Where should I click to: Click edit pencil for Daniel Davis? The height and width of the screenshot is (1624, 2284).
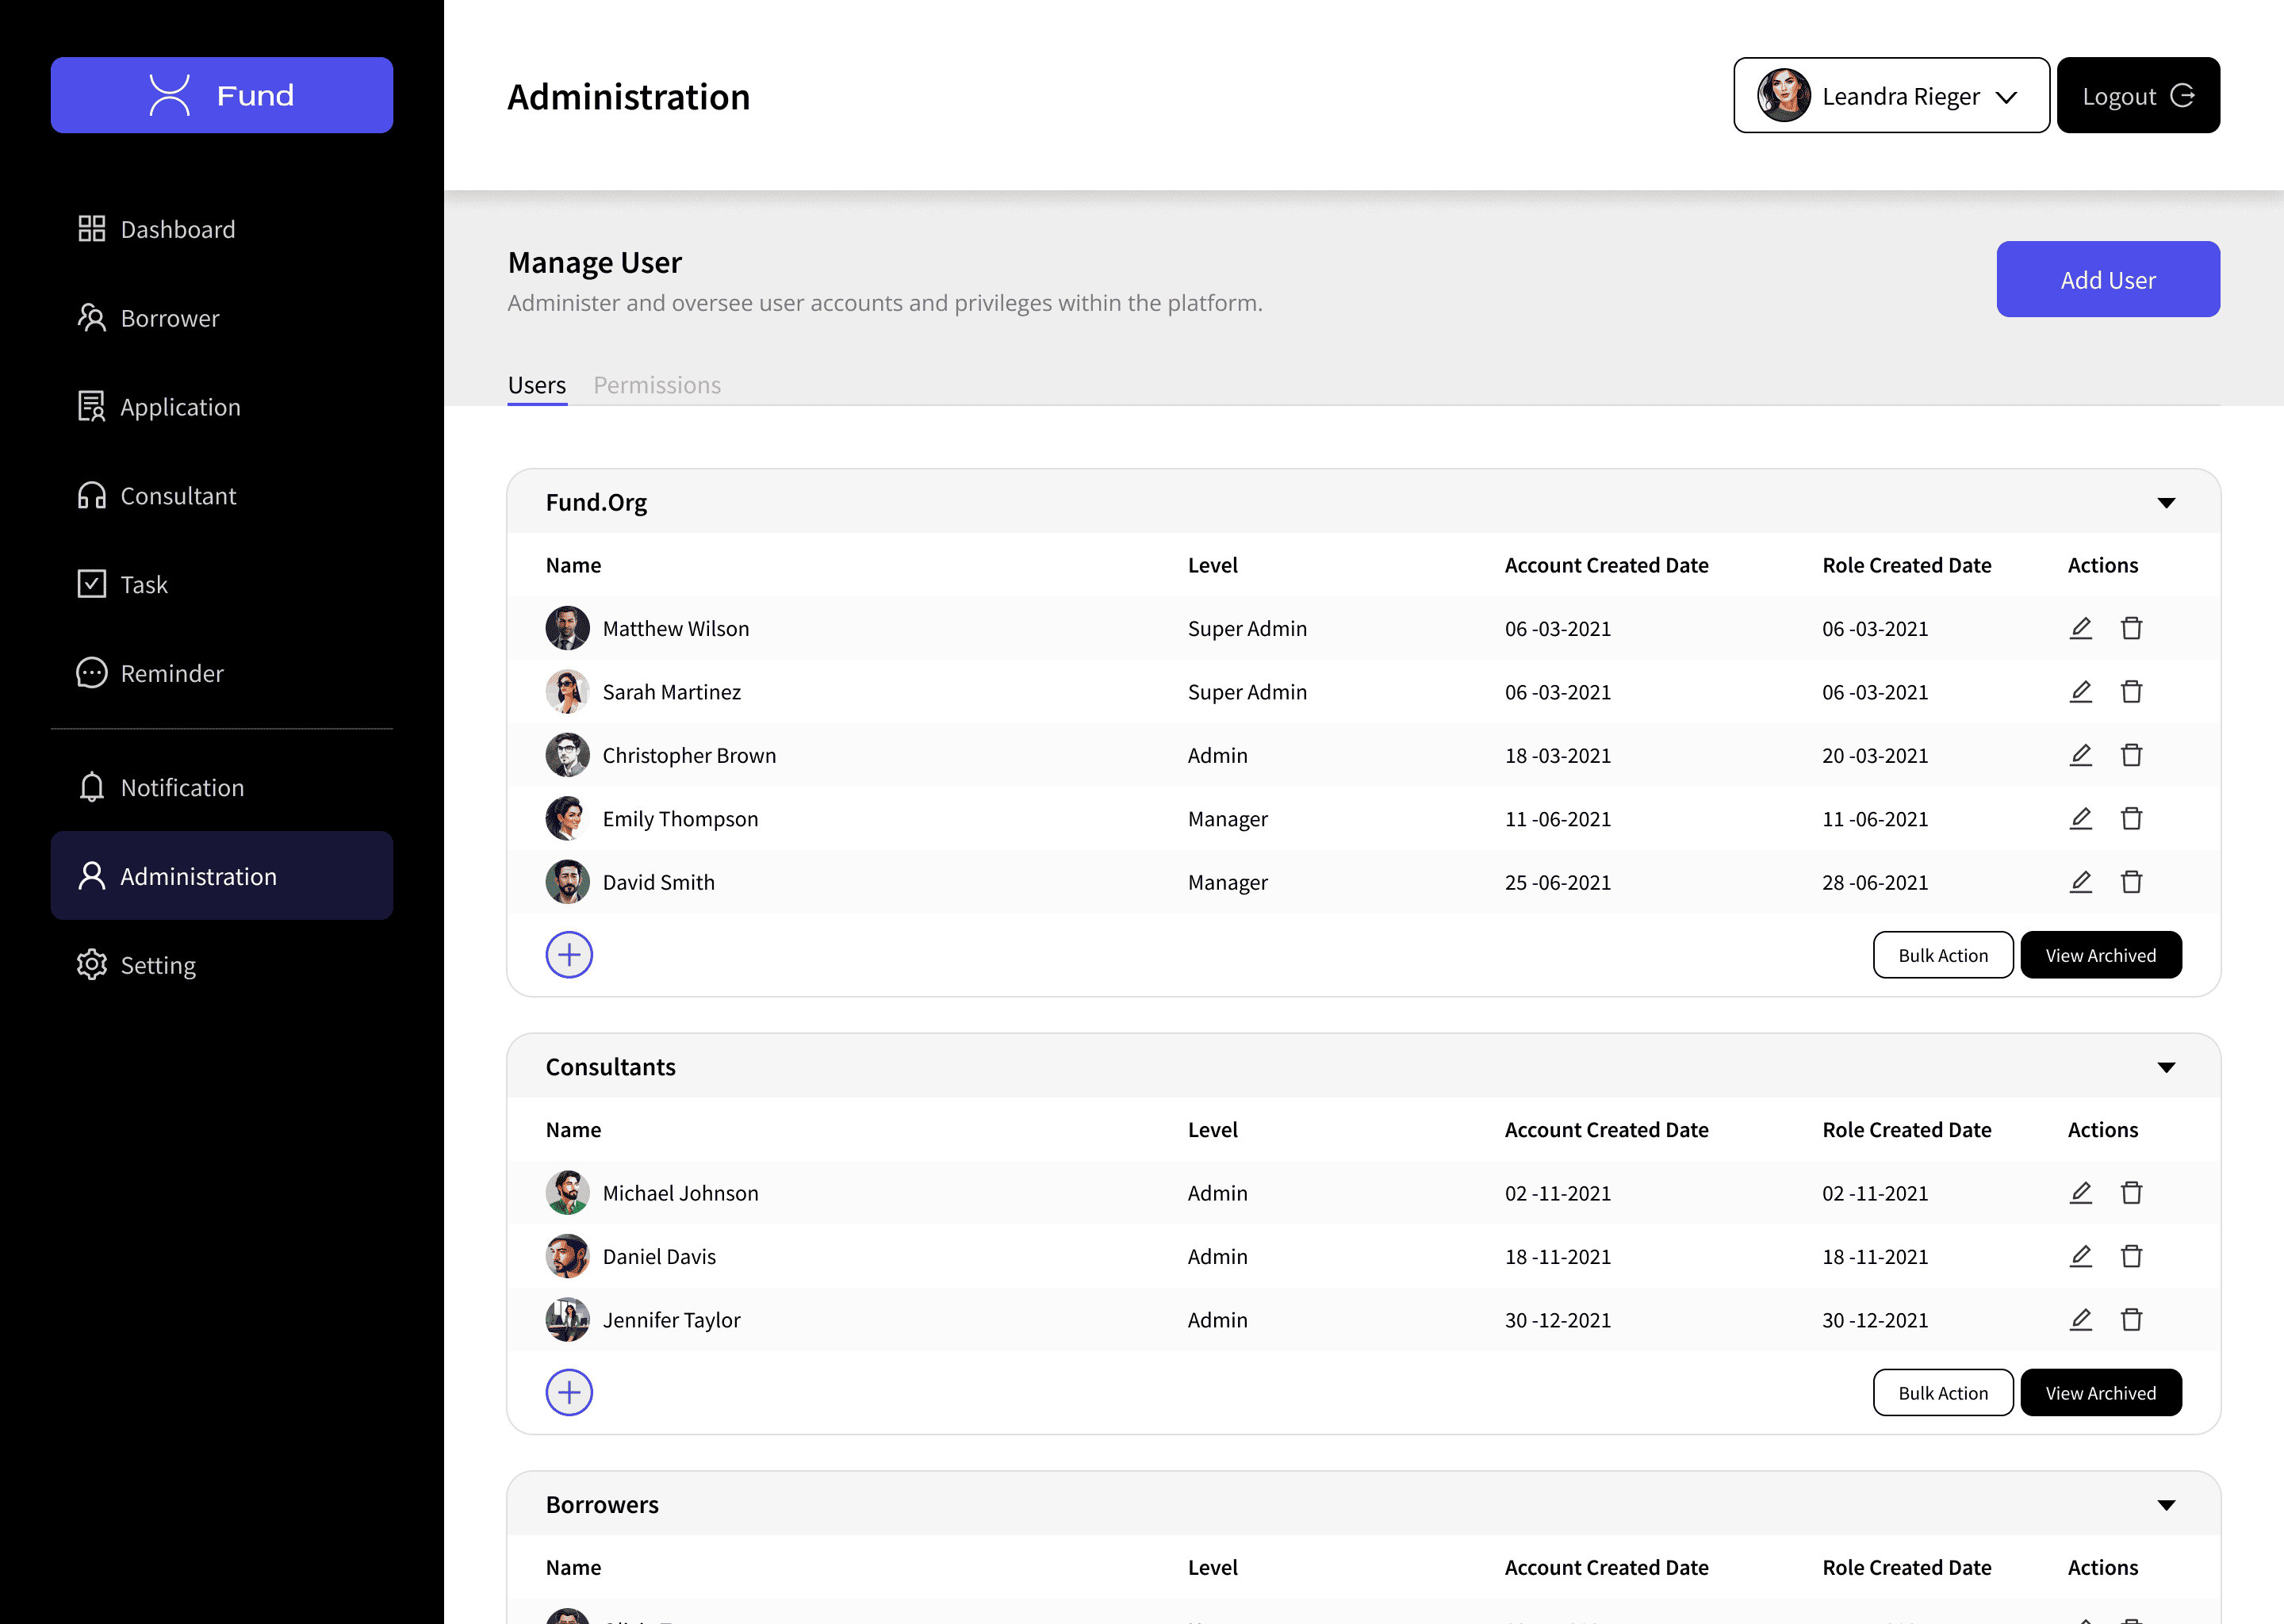point(2080,1256)
